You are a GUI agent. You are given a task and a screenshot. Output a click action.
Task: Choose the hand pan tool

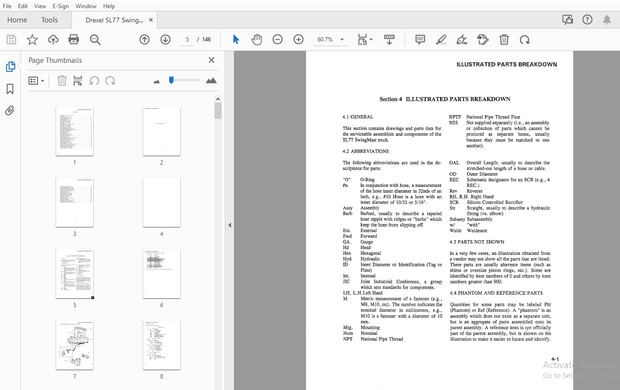[257, 40]
